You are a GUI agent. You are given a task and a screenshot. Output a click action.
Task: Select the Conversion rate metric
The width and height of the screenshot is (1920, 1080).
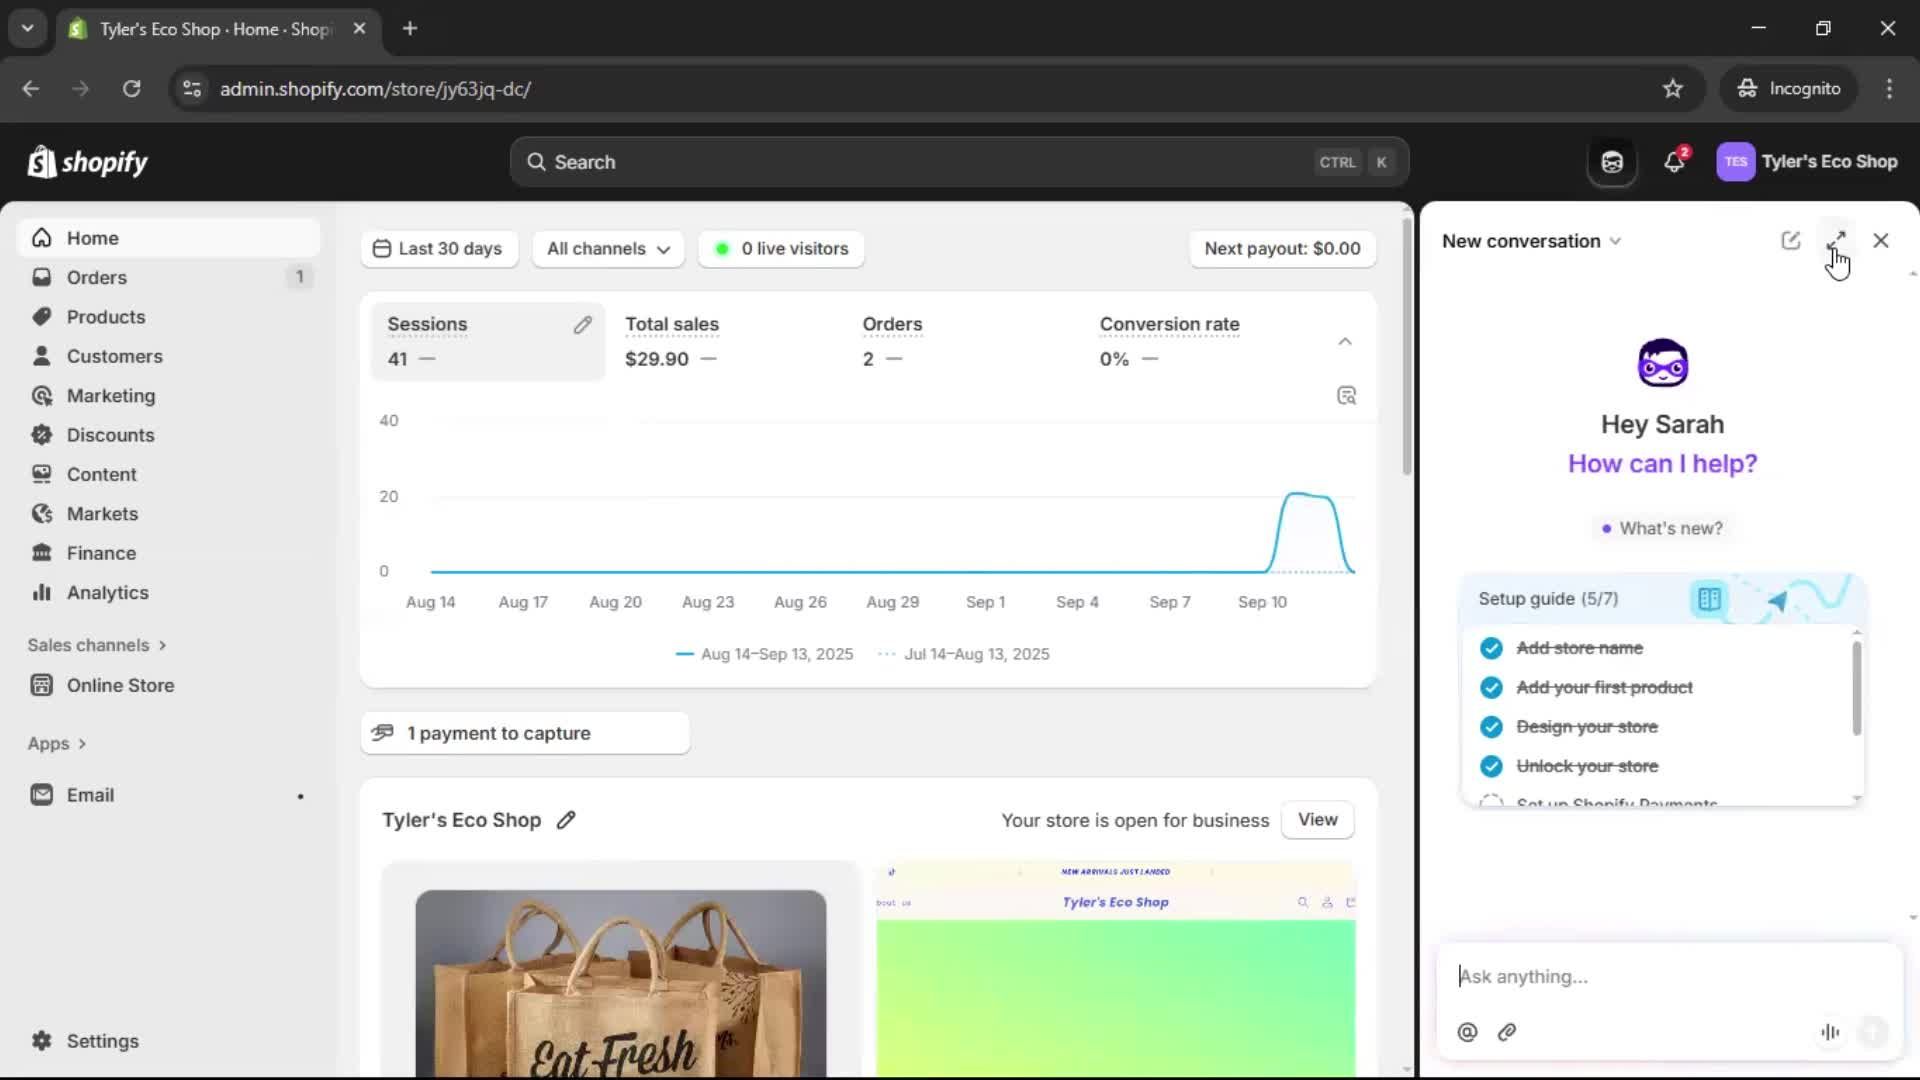[x=1200, y=342]
